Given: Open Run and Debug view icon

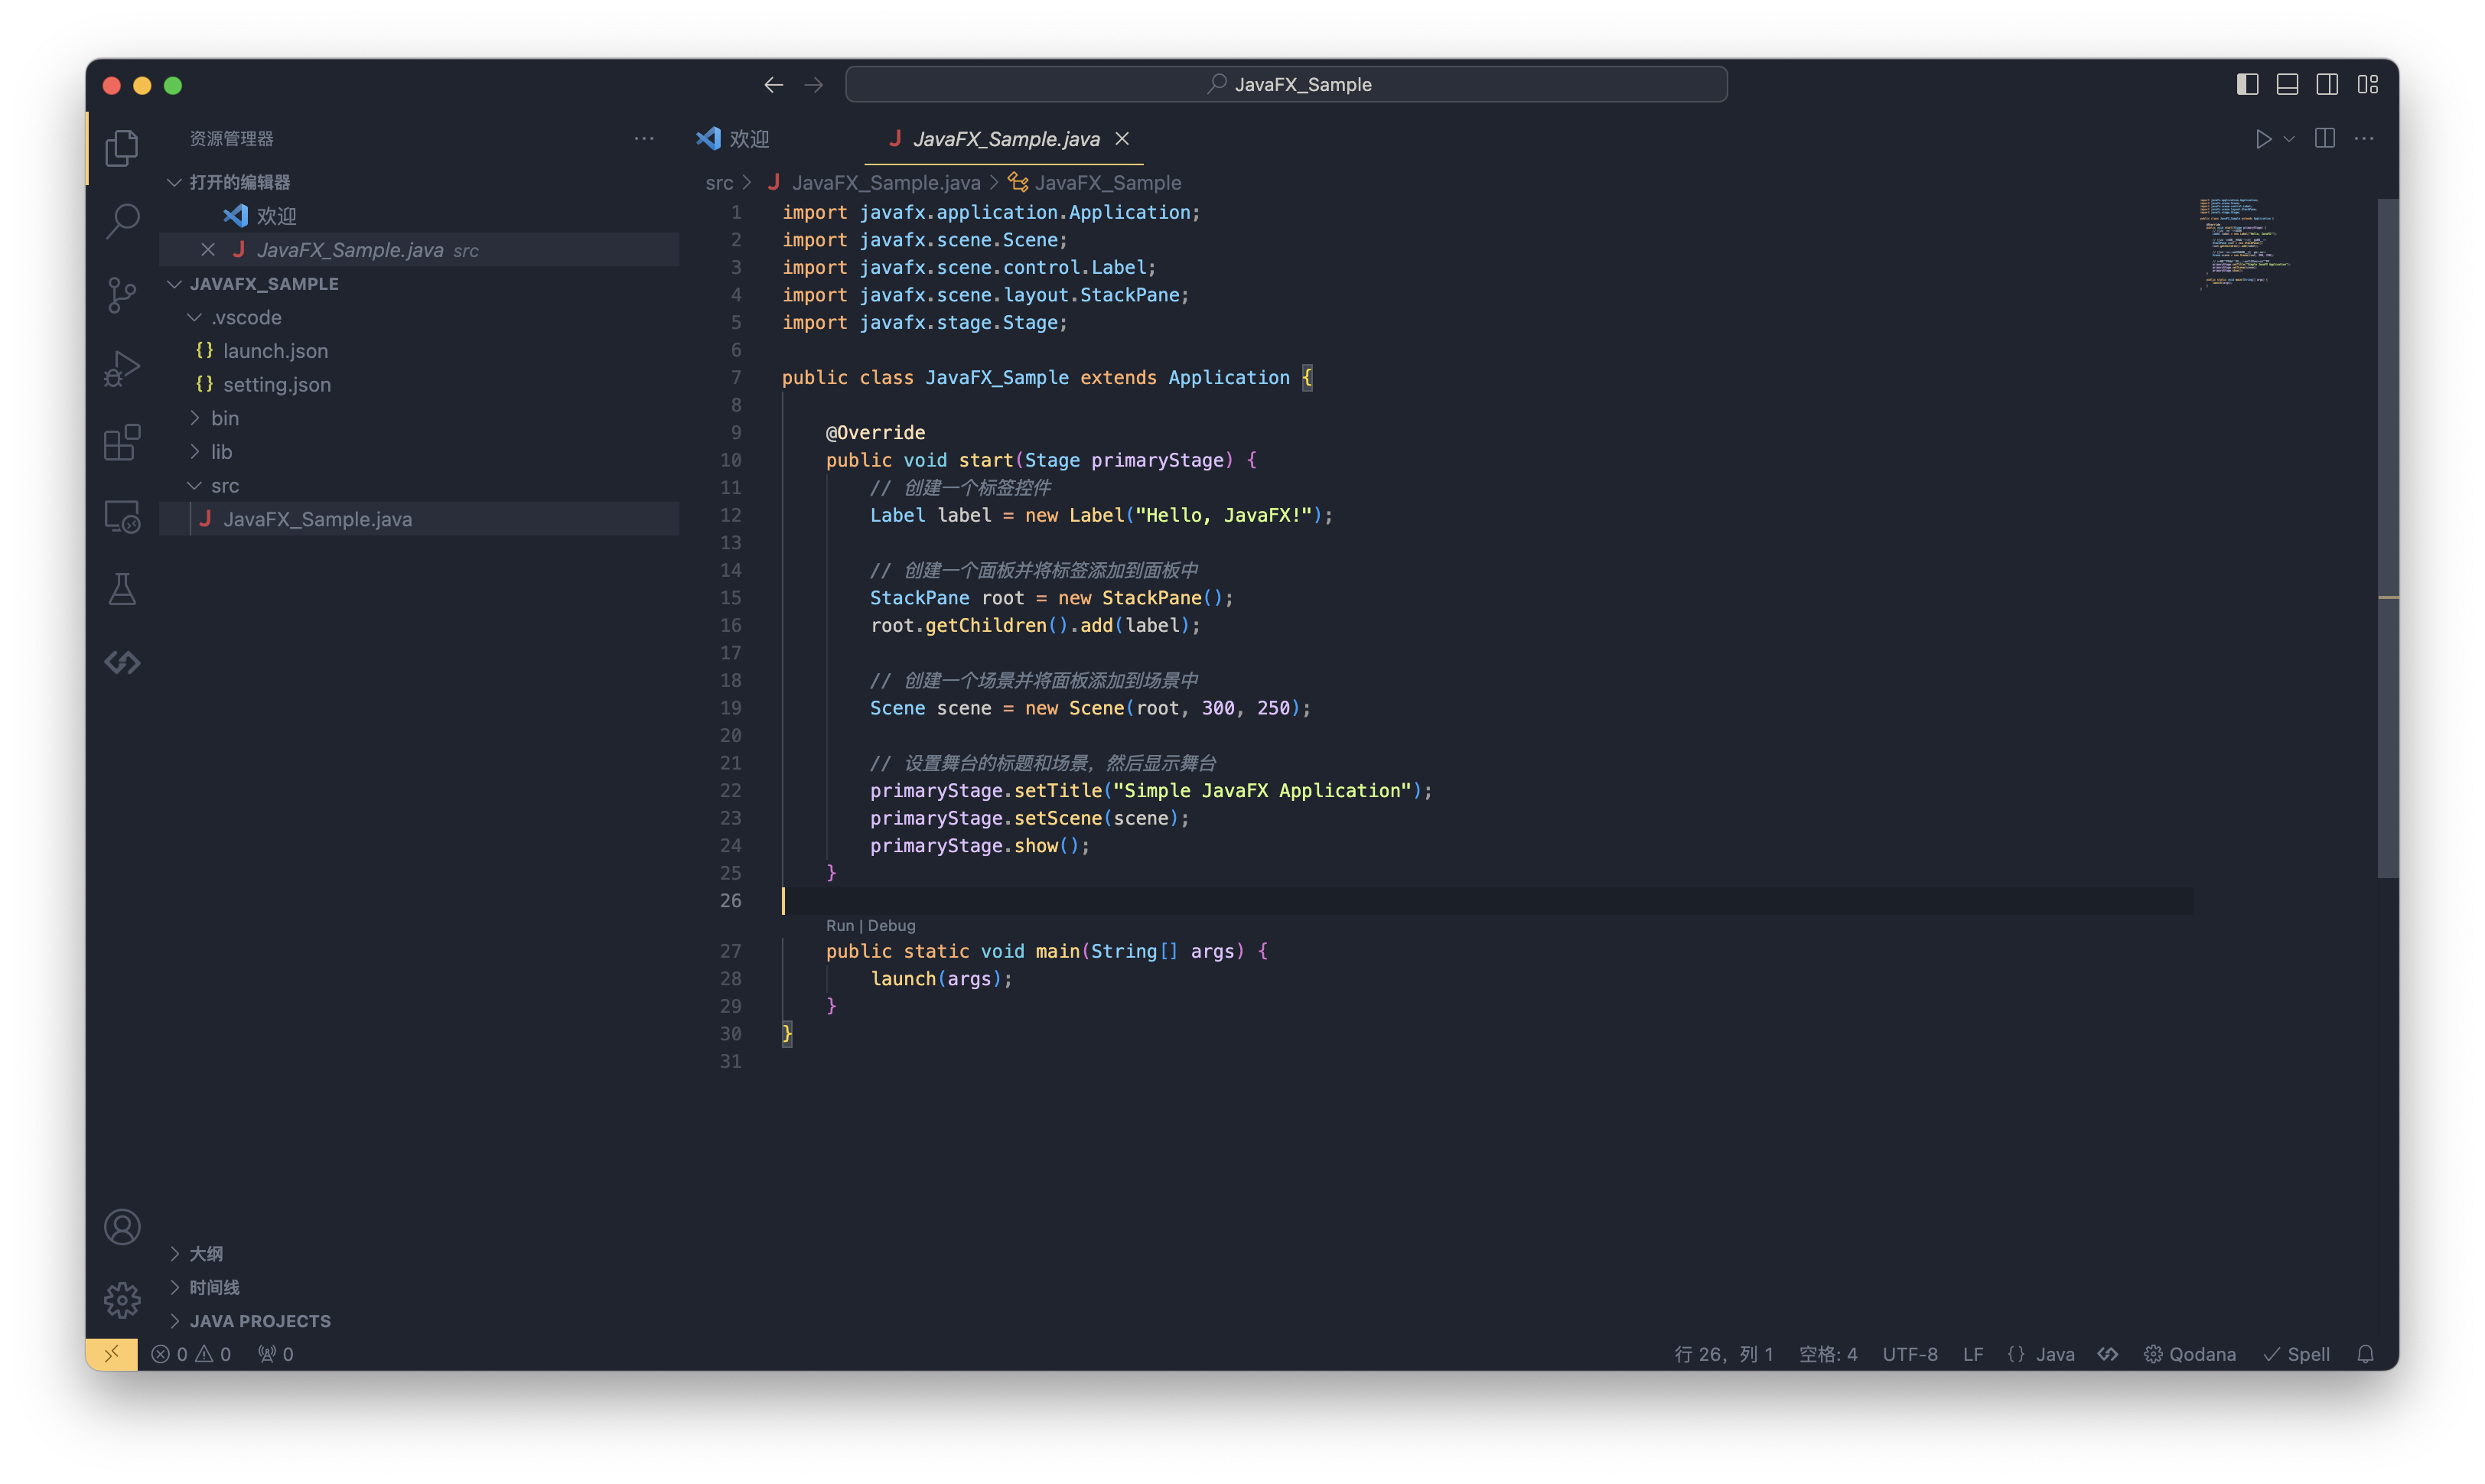Looking at the screenshot, I should click(x=122, y=369).
